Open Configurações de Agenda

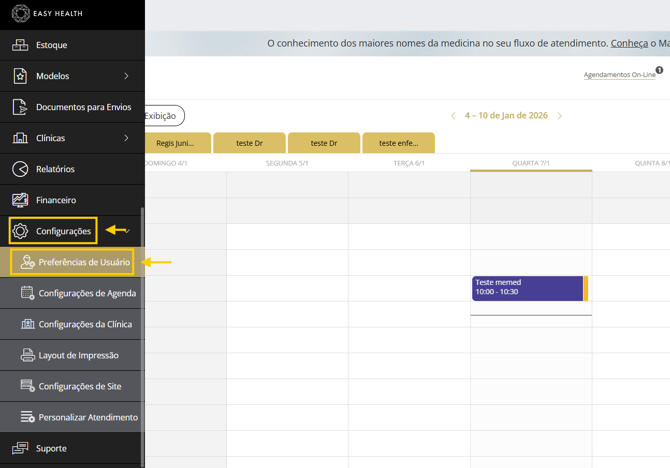(x=87, y=293)
